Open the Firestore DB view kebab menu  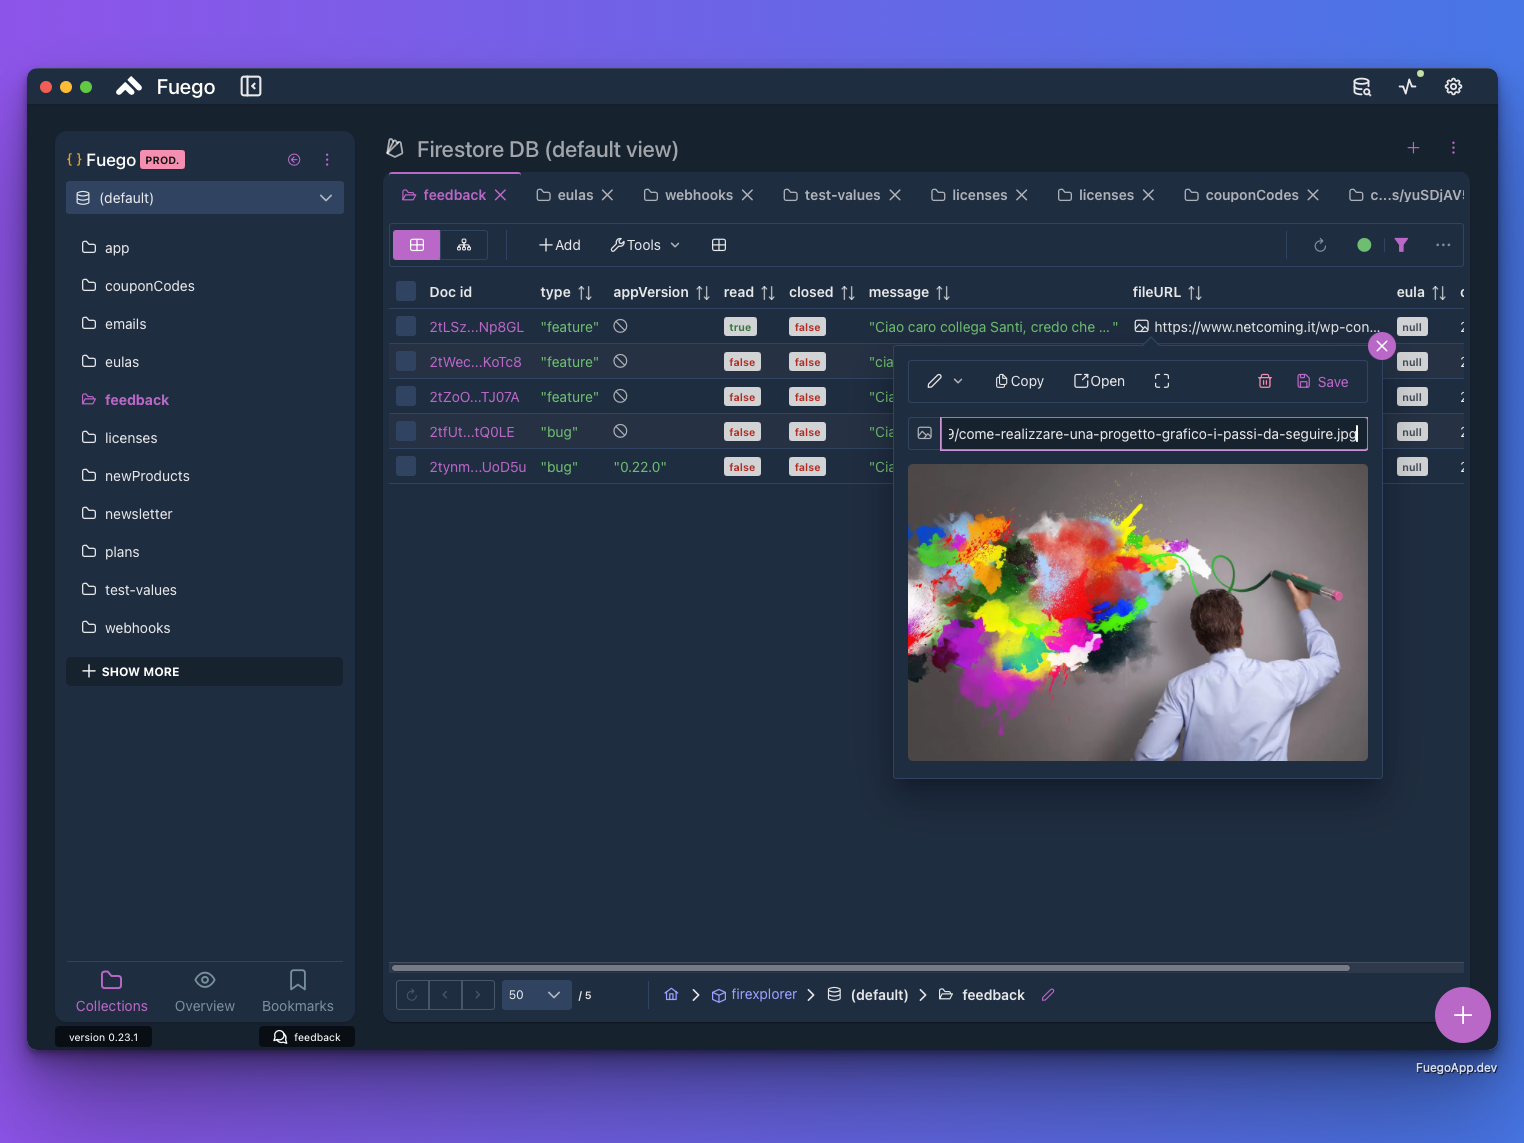pos(1453,148)
